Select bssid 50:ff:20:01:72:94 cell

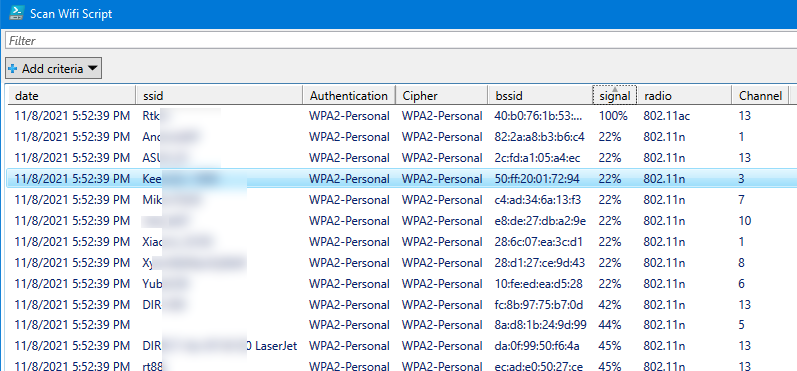pos(537,179)
